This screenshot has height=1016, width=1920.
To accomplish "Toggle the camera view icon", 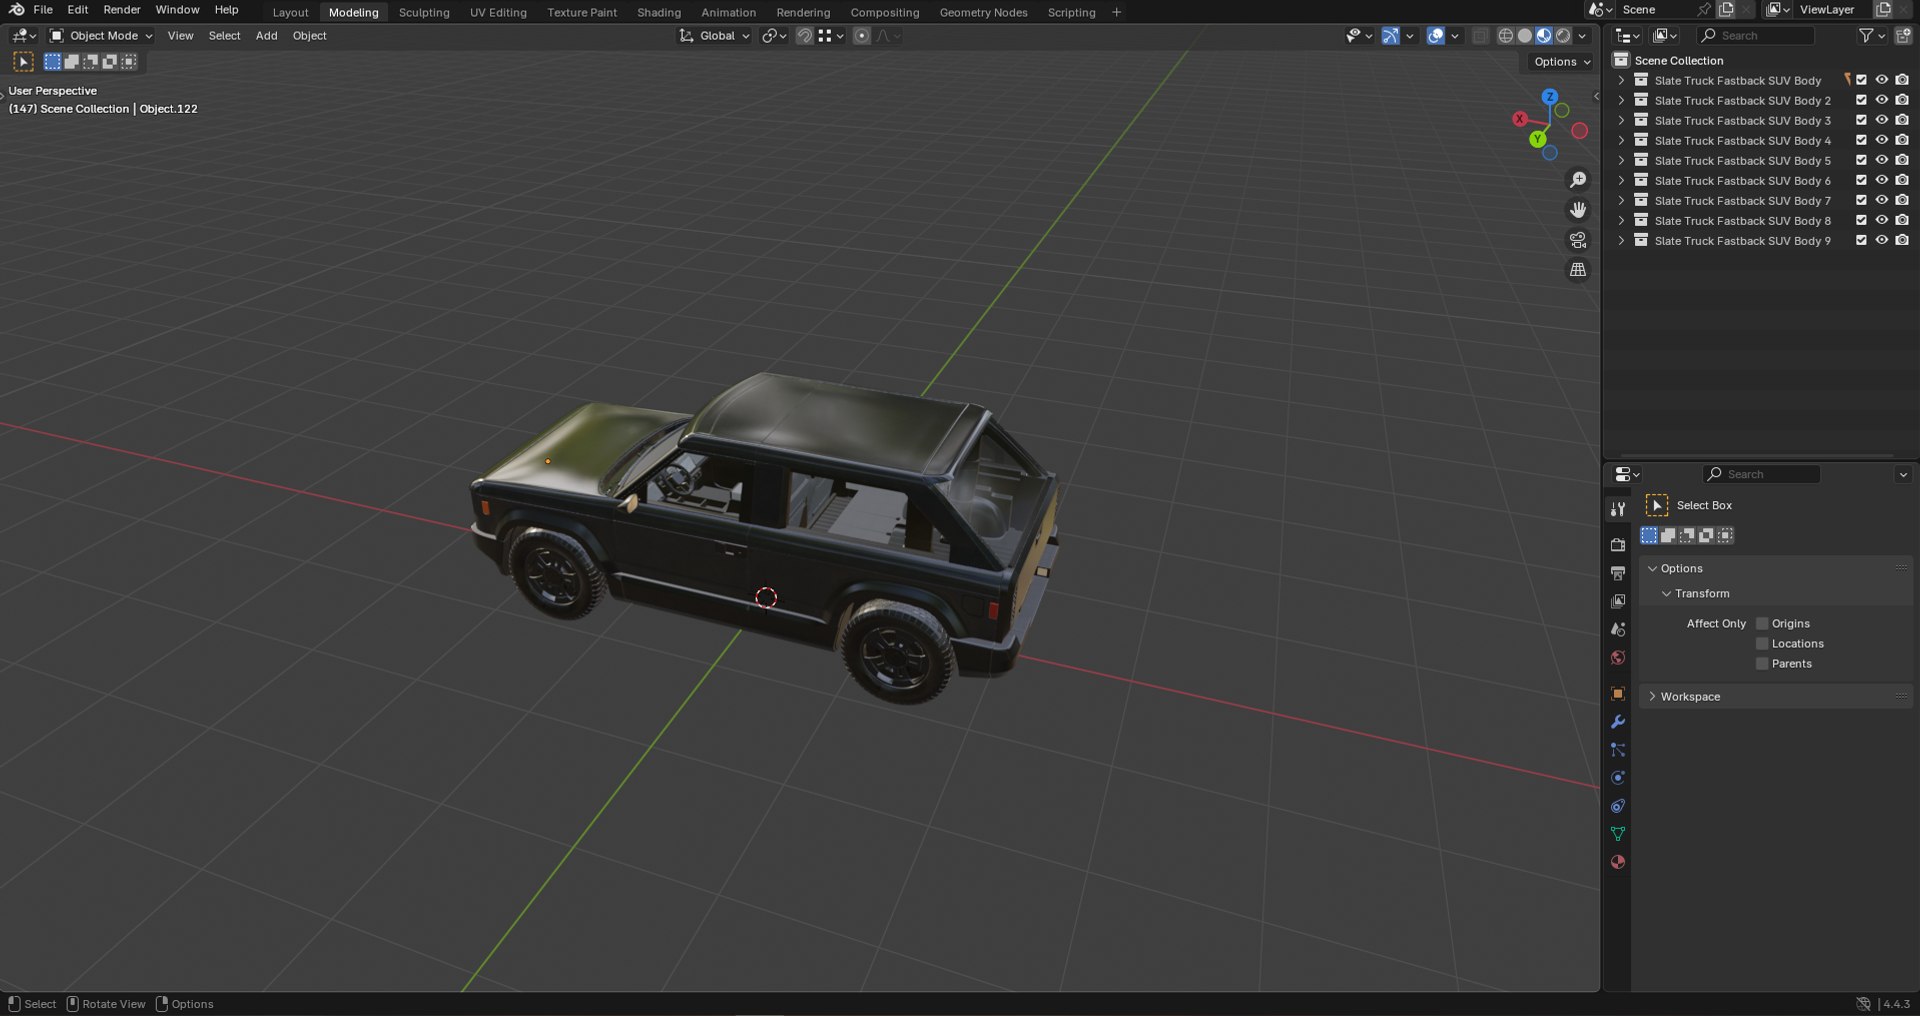I will tap(1578, 240).
